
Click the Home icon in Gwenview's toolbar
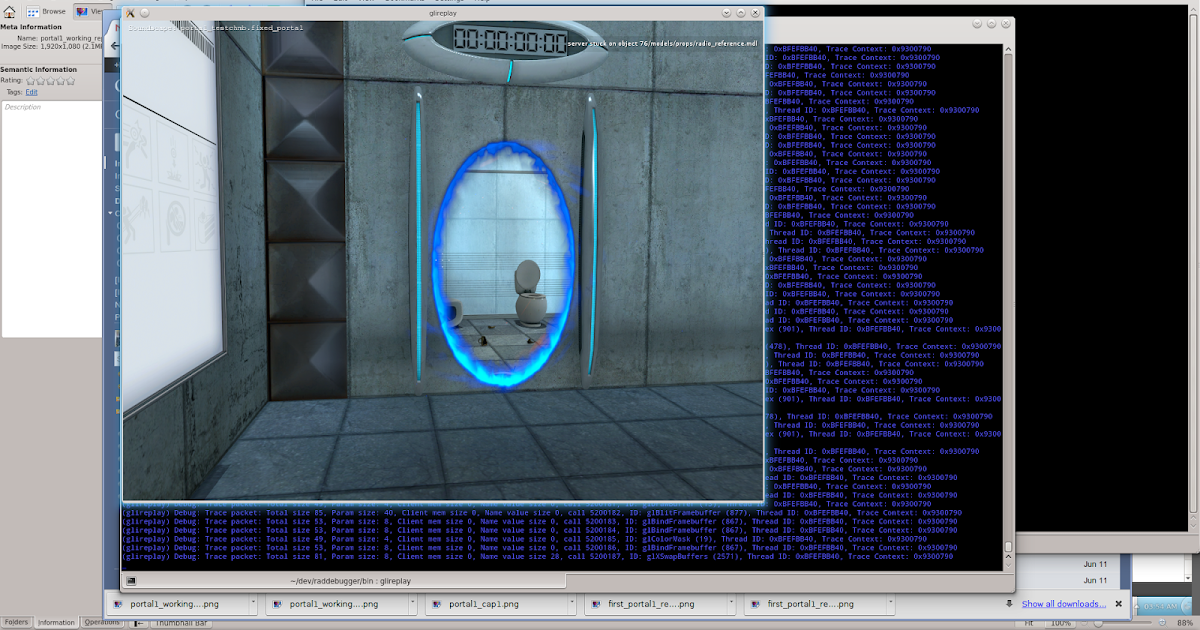(x=10, y=11)
